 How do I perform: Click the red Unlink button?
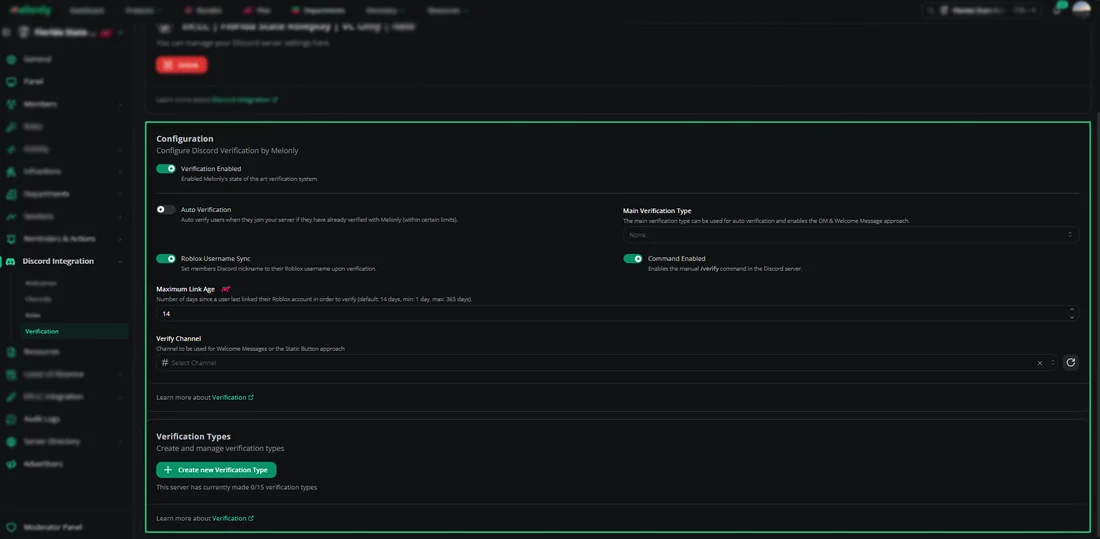point(182,65)
